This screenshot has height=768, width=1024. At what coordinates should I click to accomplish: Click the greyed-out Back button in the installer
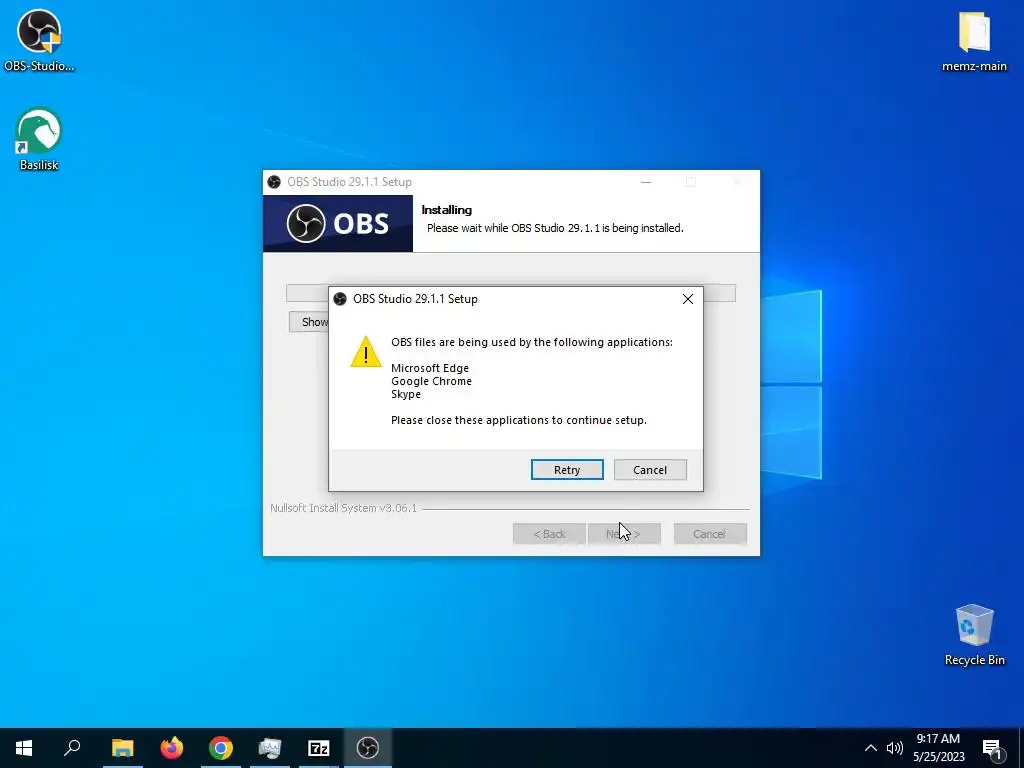pyautogui.click(x=549, y=534)
